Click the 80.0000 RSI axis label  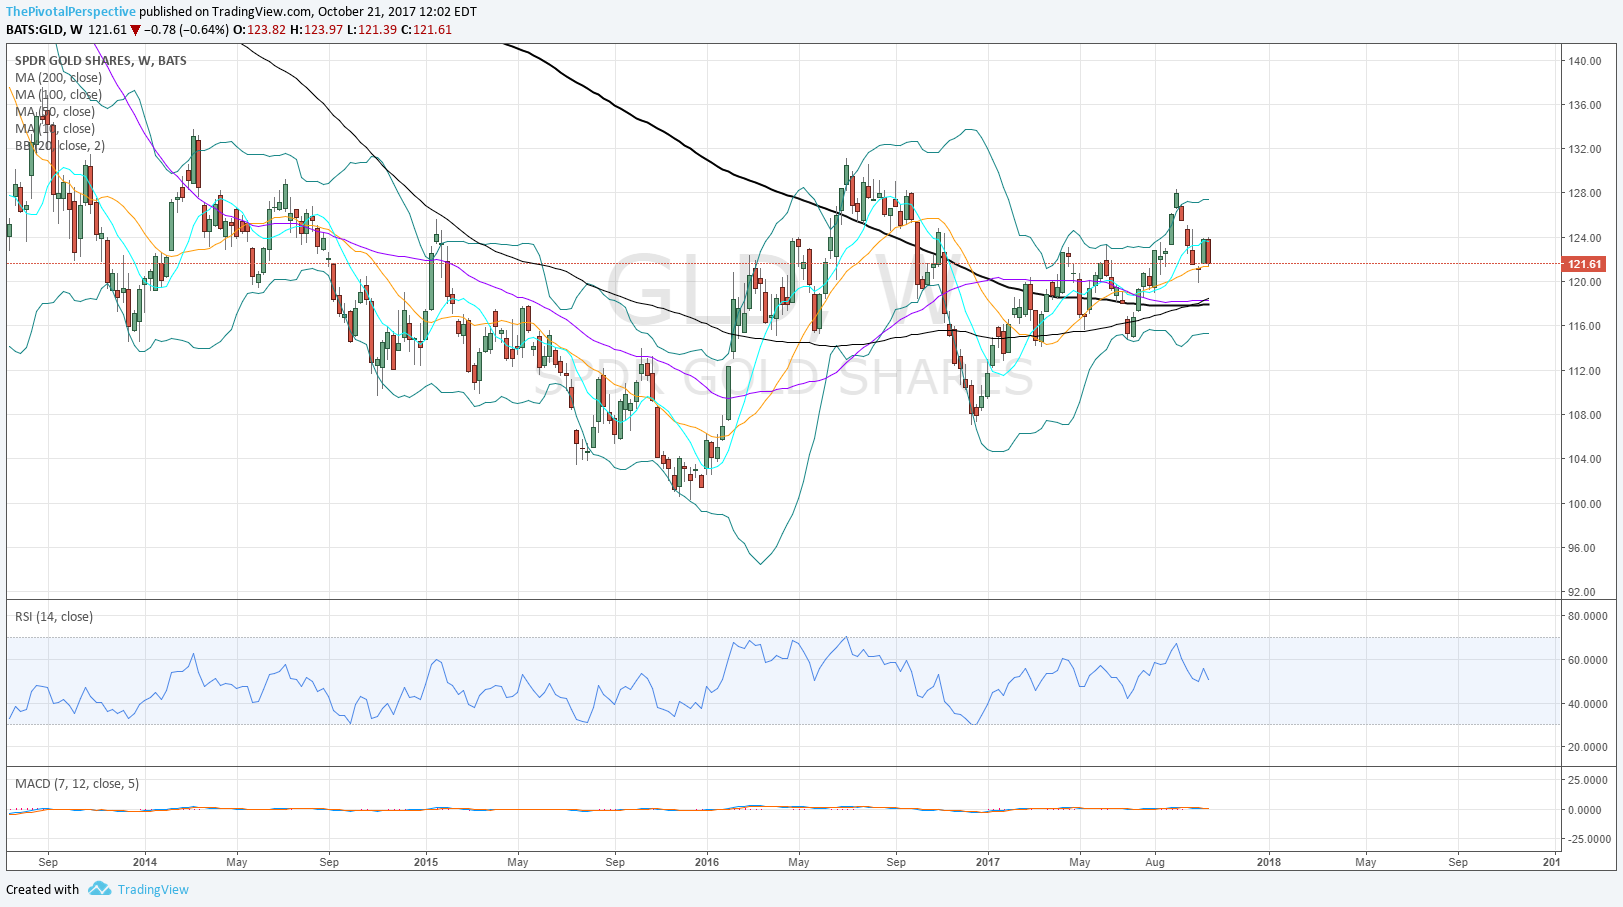pyautogui.click(x=1588, y=616)
